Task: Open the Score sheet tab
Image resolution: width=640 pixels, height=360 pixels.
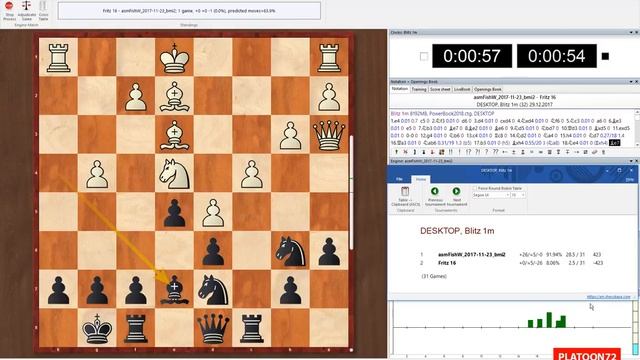Action: click(x=440, y=89)
